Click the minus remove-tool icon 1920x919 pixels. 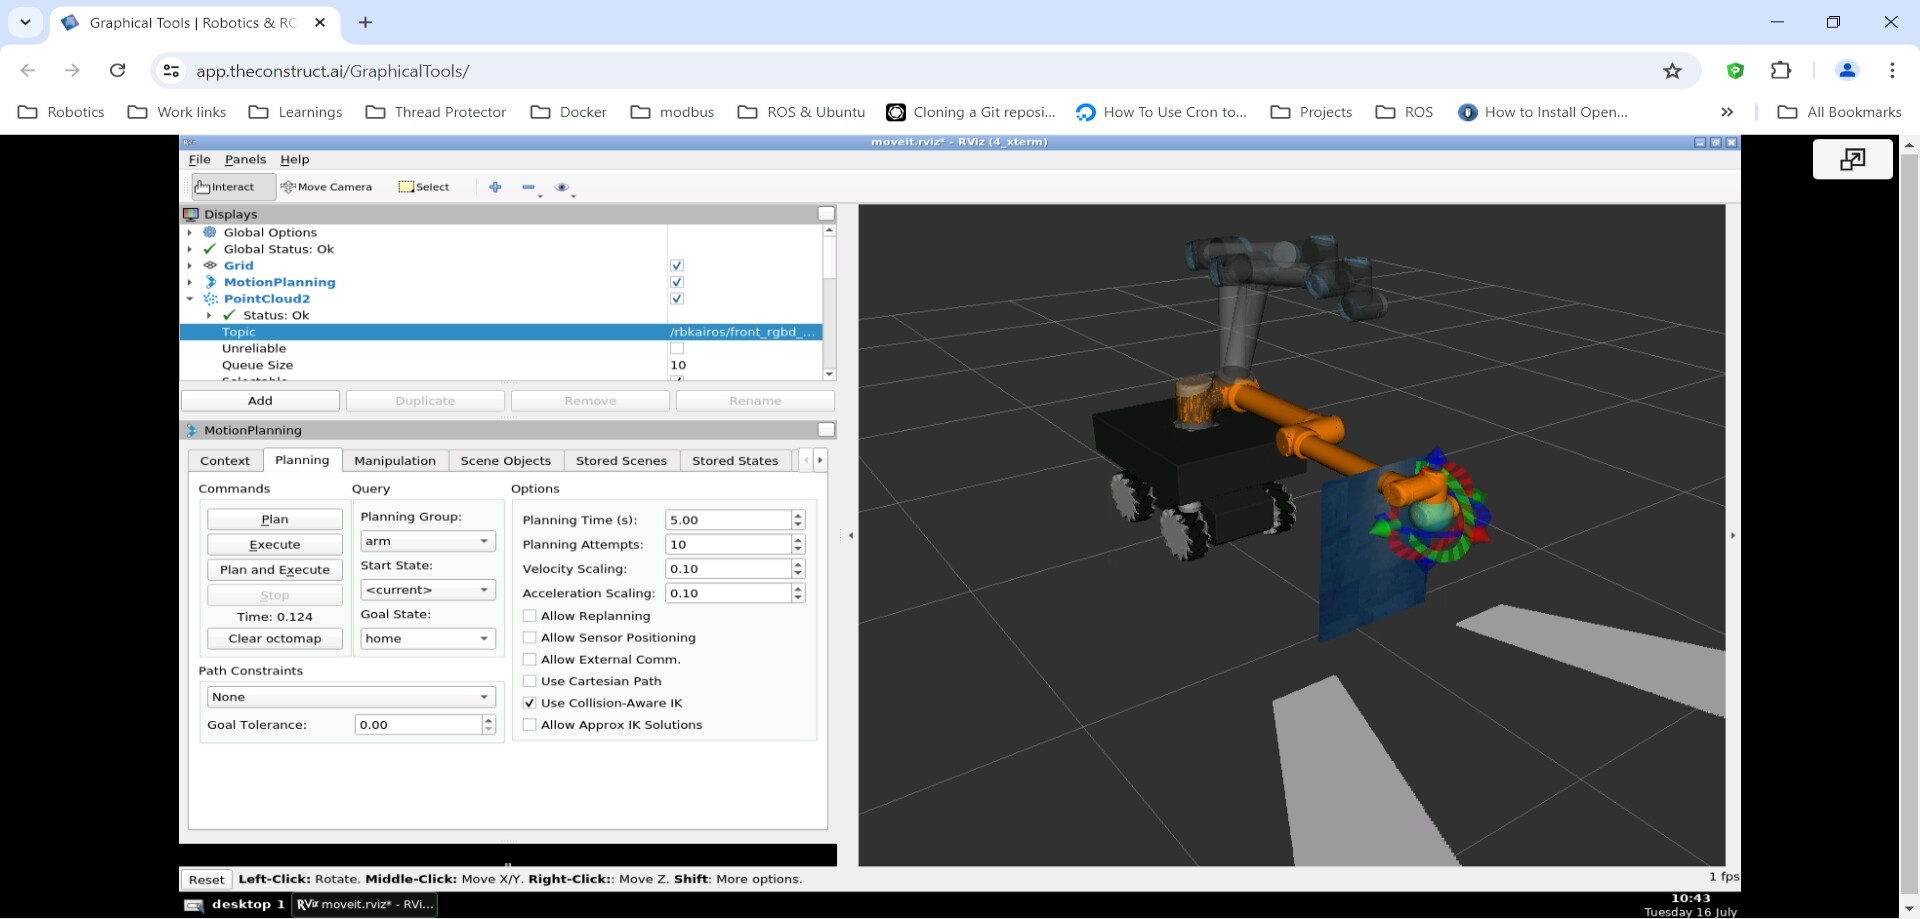[529, 187]
